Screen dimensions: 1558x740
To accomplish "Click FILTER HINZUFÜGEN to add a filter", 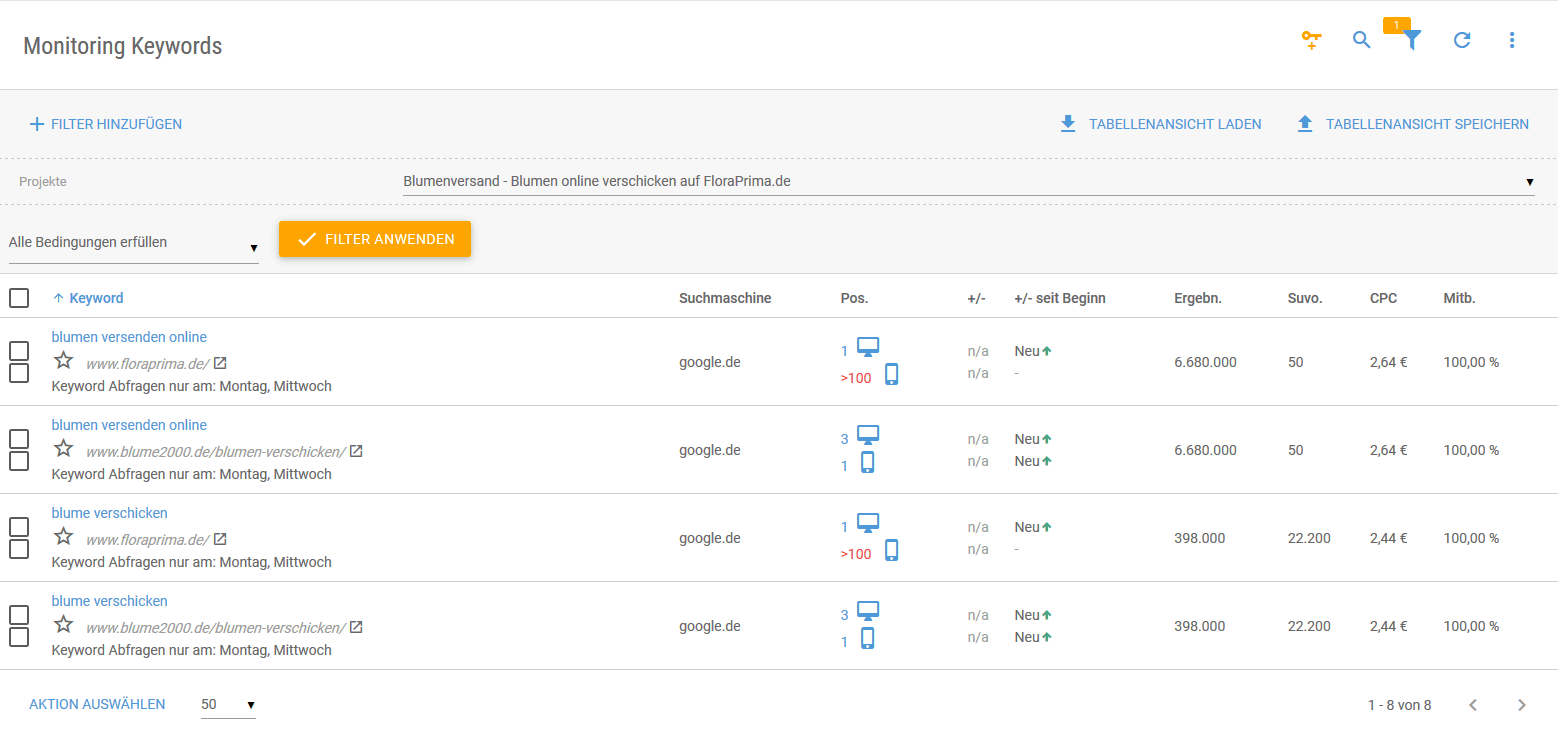I will pyautogui.click(x=105, y=123).
